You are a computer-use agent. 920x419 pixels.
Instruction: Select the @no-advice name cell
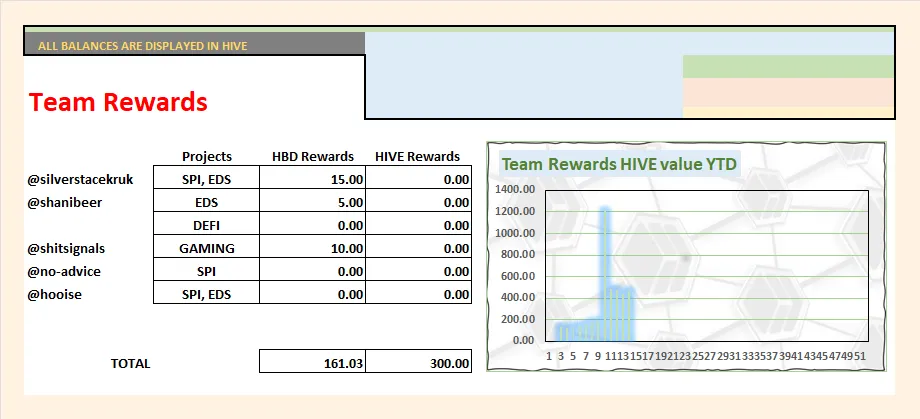click(x=64, y=272)
